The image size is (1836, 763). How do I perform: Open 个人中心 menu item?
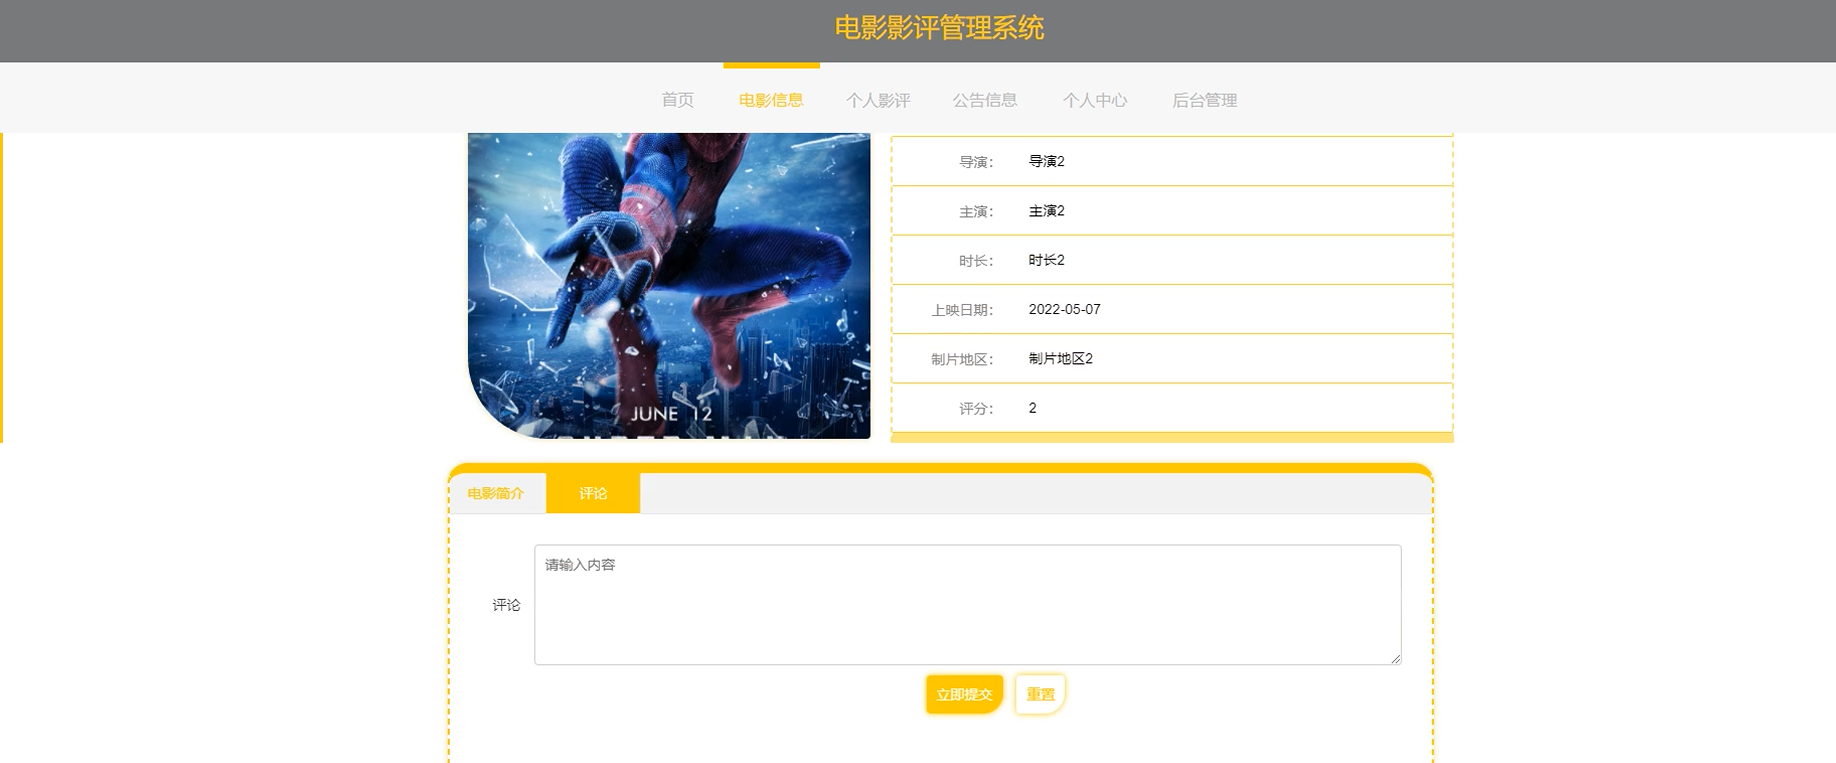point(1095,100)
